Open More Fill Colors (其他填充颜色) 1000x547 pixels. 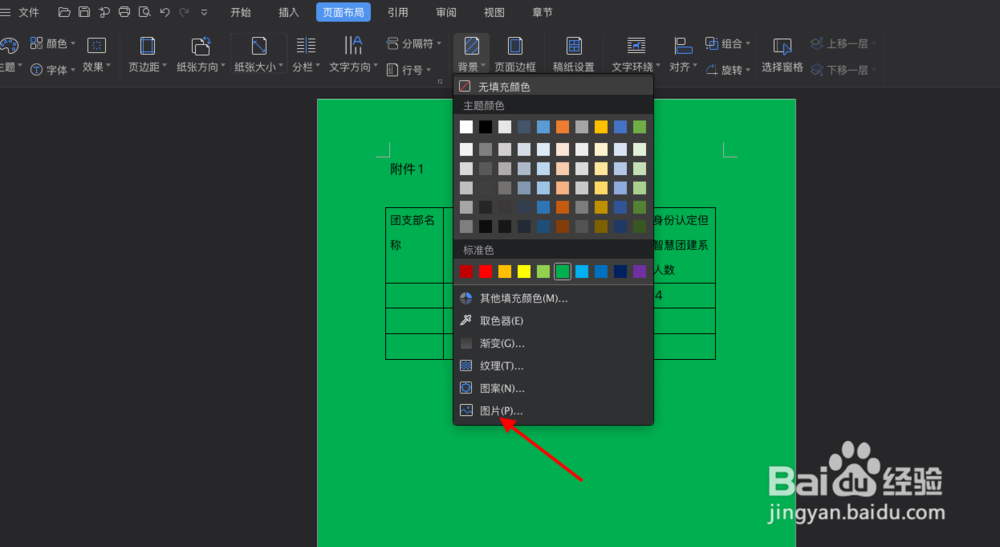(x=554, y=298)
